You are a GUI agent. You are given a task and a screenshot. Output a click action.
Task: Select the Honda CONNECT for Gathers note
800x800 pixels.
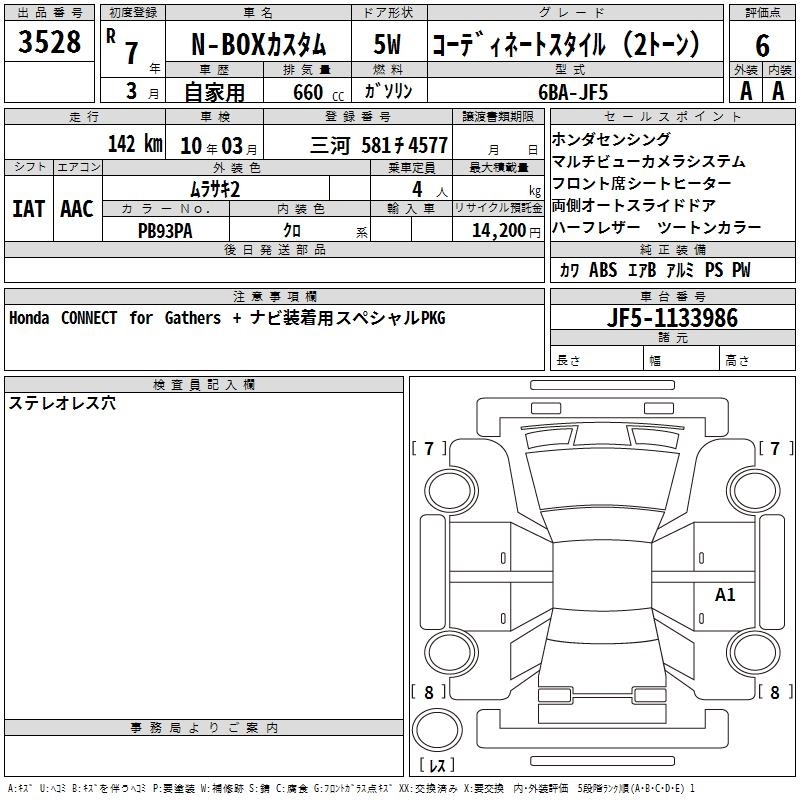(227, 318)
